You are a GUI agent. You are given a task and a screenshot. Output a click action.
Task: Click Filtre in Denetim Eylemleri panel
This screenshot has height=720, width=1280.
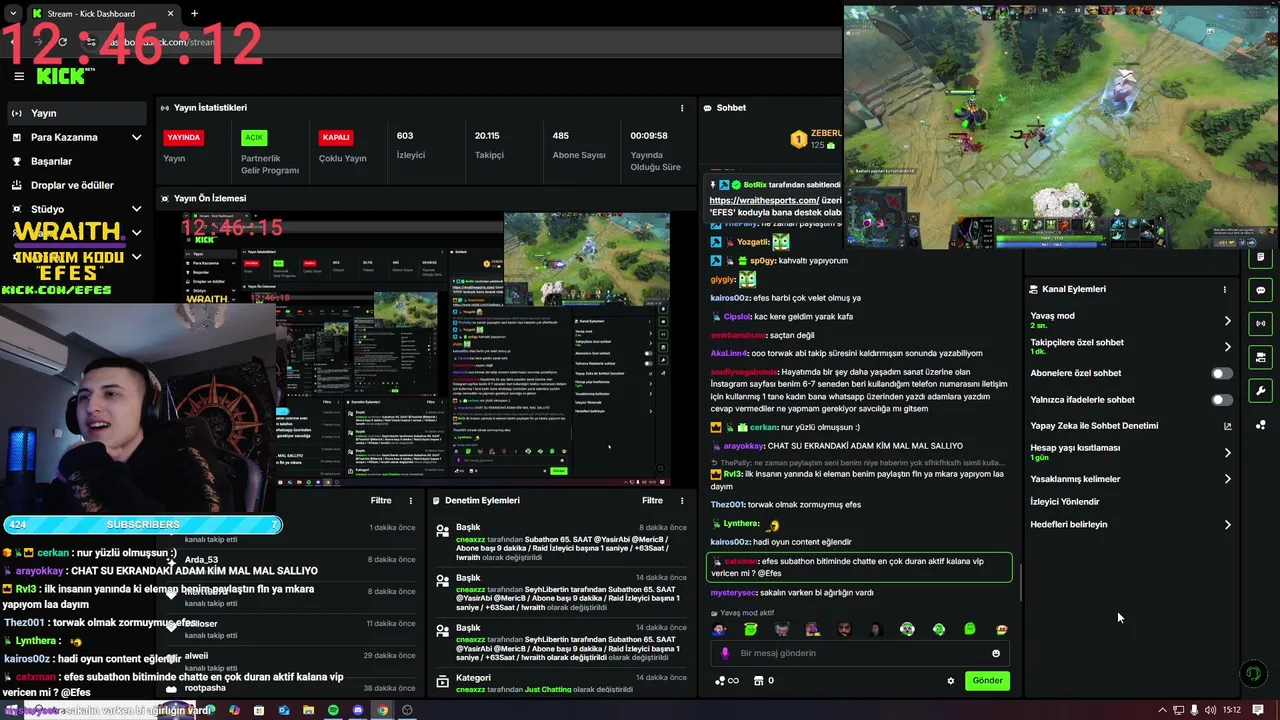(652, 501)
